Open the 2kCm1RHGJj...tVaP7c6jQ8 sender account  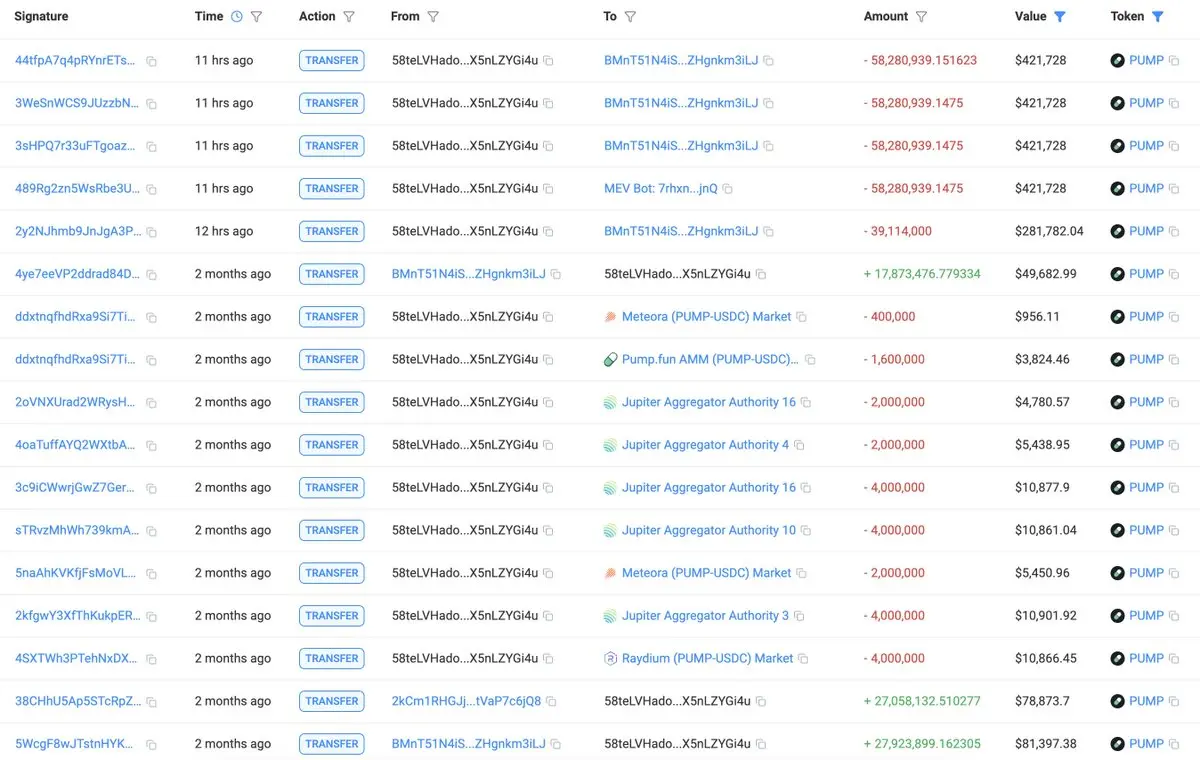pos(466,701)
